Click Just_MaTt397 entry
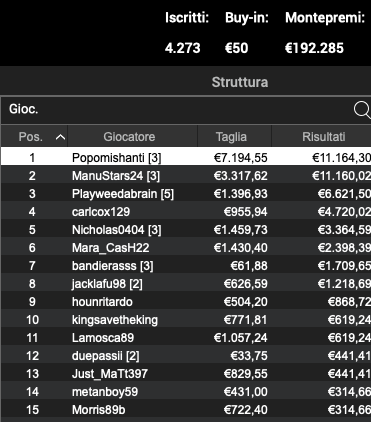This screenshot has height=422, width=371. pos(186,373)
